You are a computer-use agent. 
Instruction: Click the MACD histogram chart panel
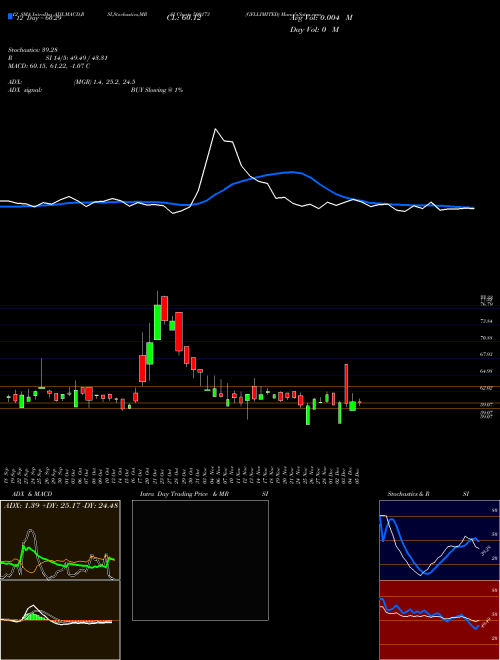pos(60,620)
